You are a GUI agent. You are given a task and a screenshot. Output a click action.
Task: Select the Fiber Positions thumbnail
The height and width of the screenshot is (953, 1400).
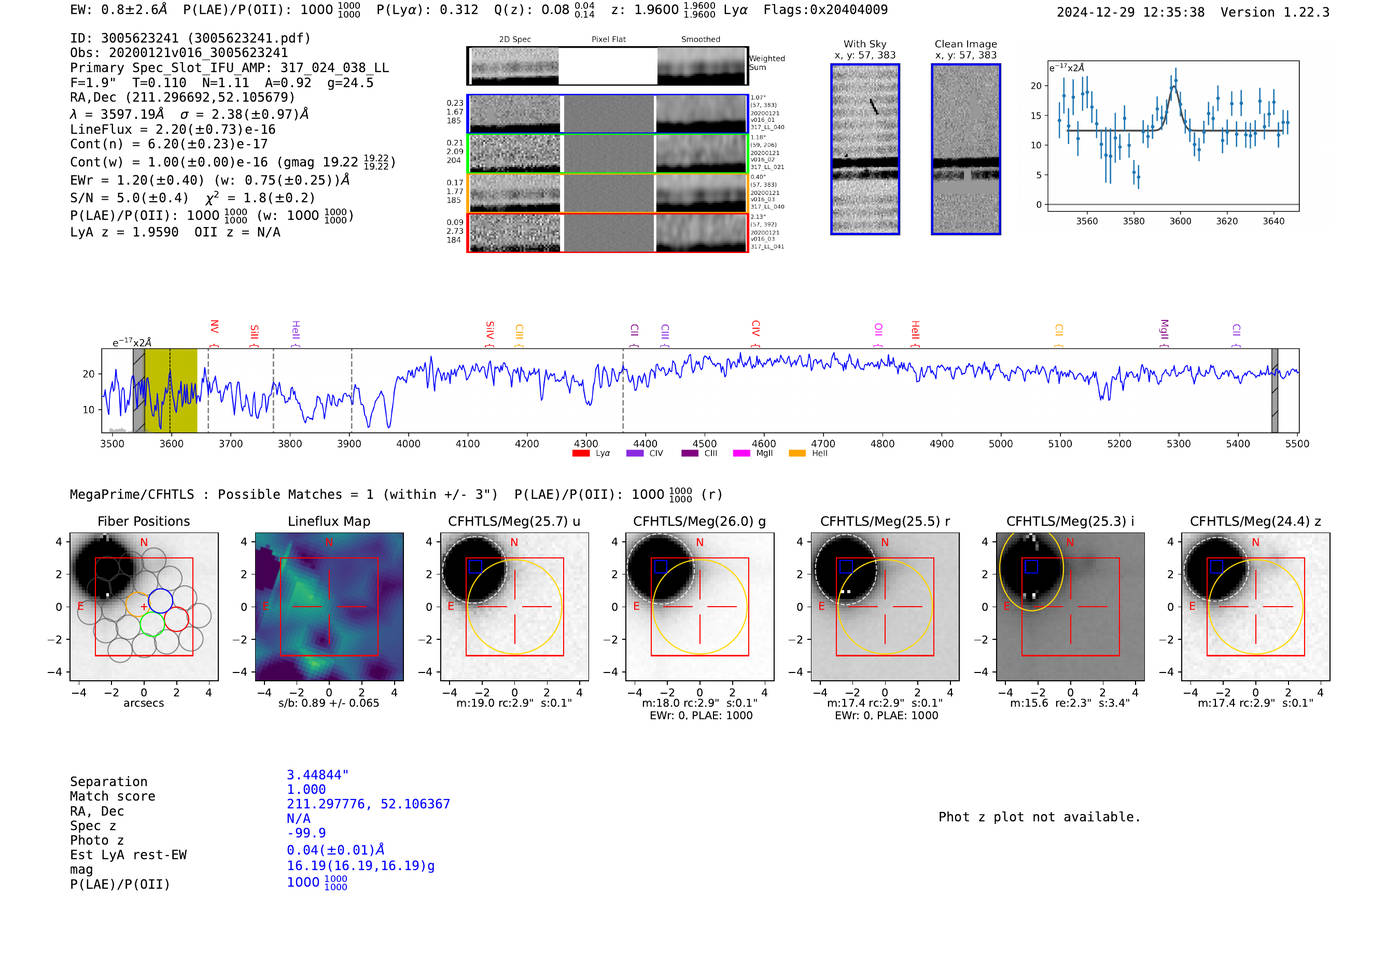click(x=144, y=606)
